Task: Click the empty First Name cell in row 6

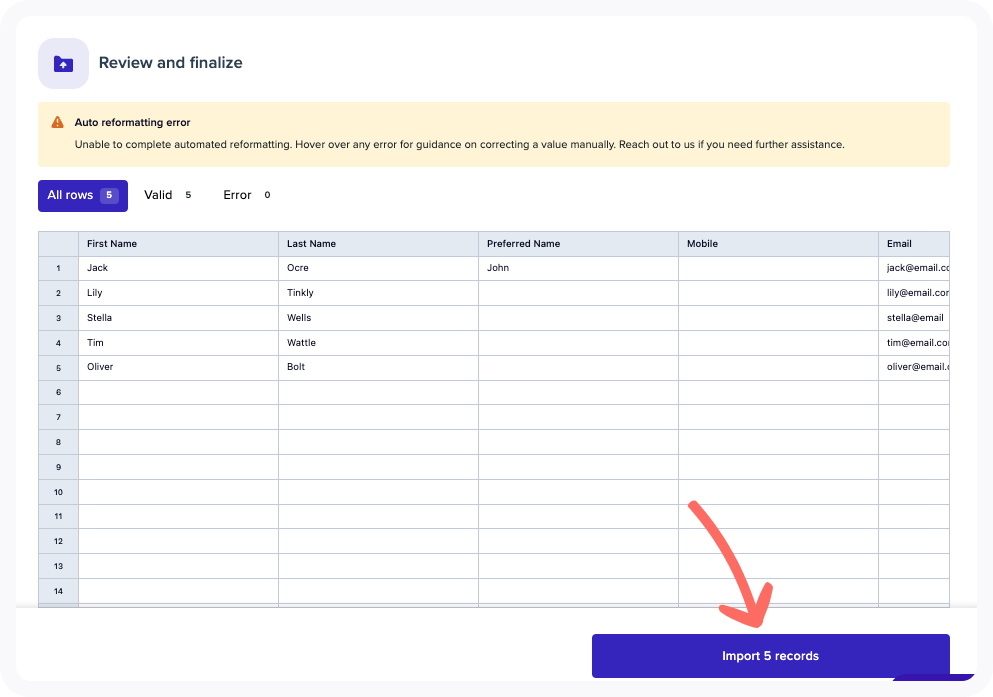Action: 178,391
